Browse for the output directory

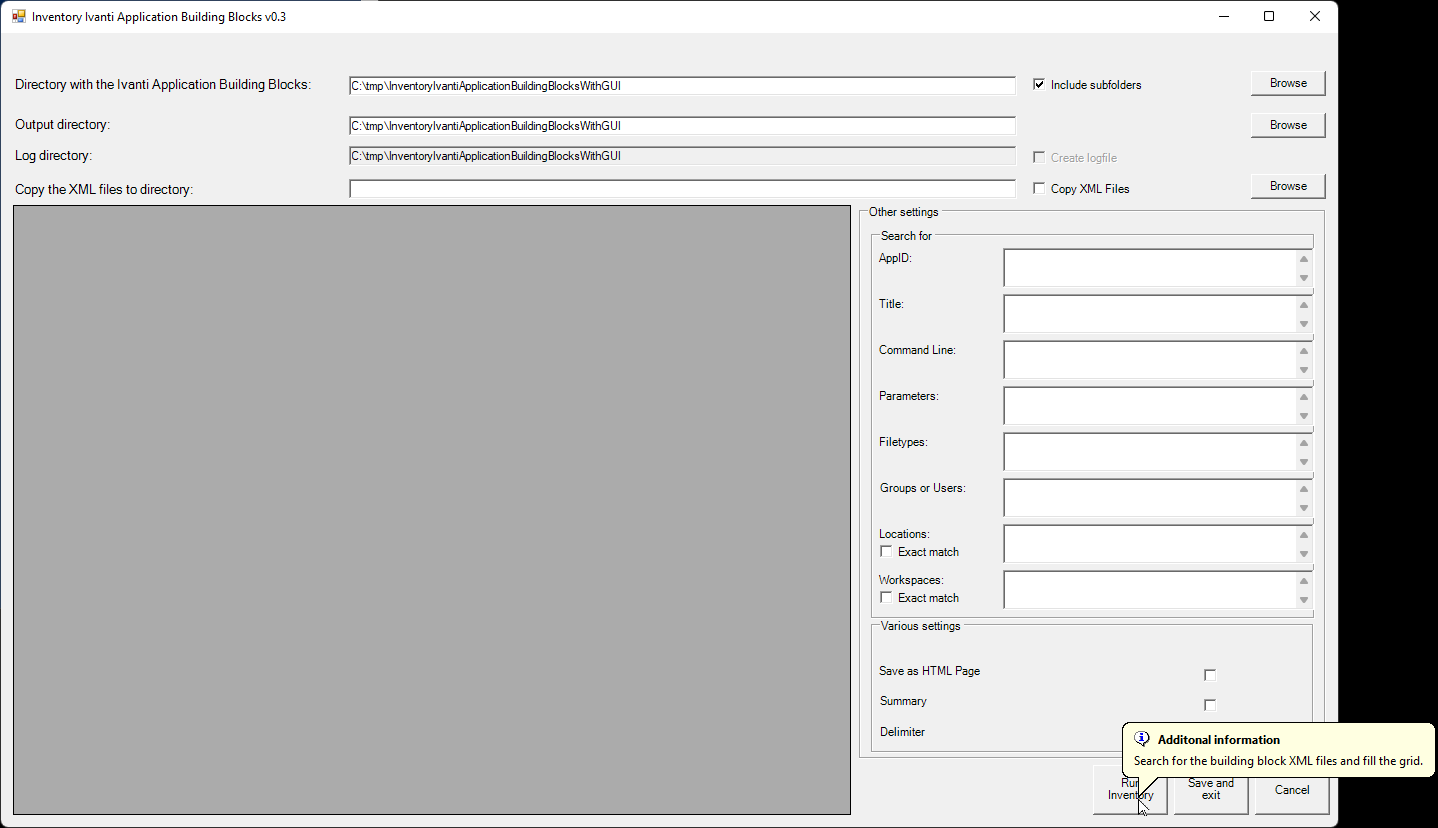1287,125
